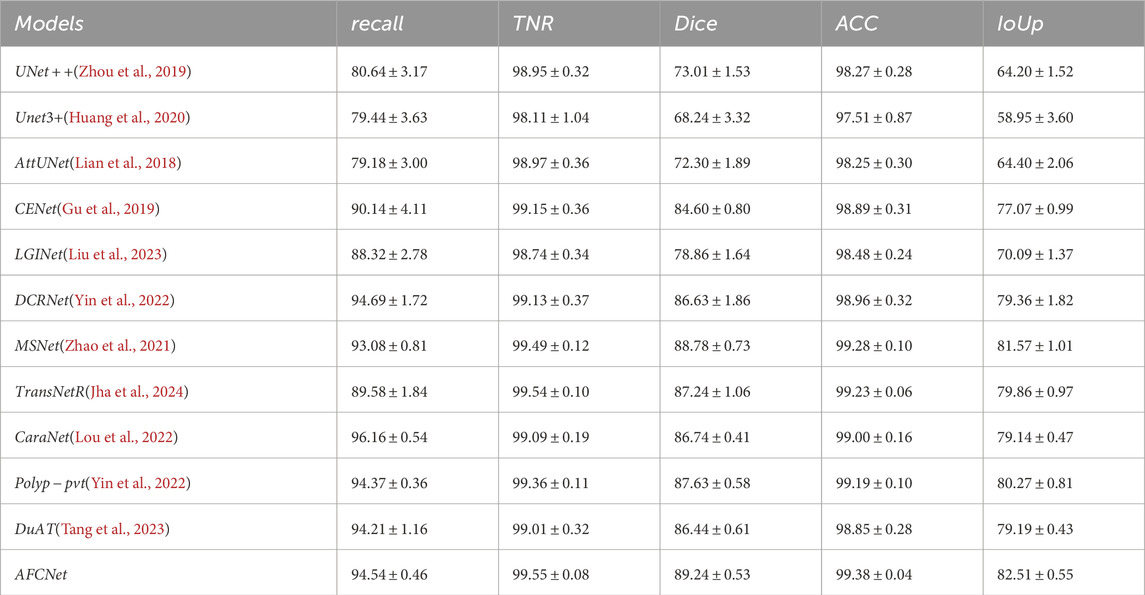Open the Liu et al., 2023 reference

(x=124, y=254)
